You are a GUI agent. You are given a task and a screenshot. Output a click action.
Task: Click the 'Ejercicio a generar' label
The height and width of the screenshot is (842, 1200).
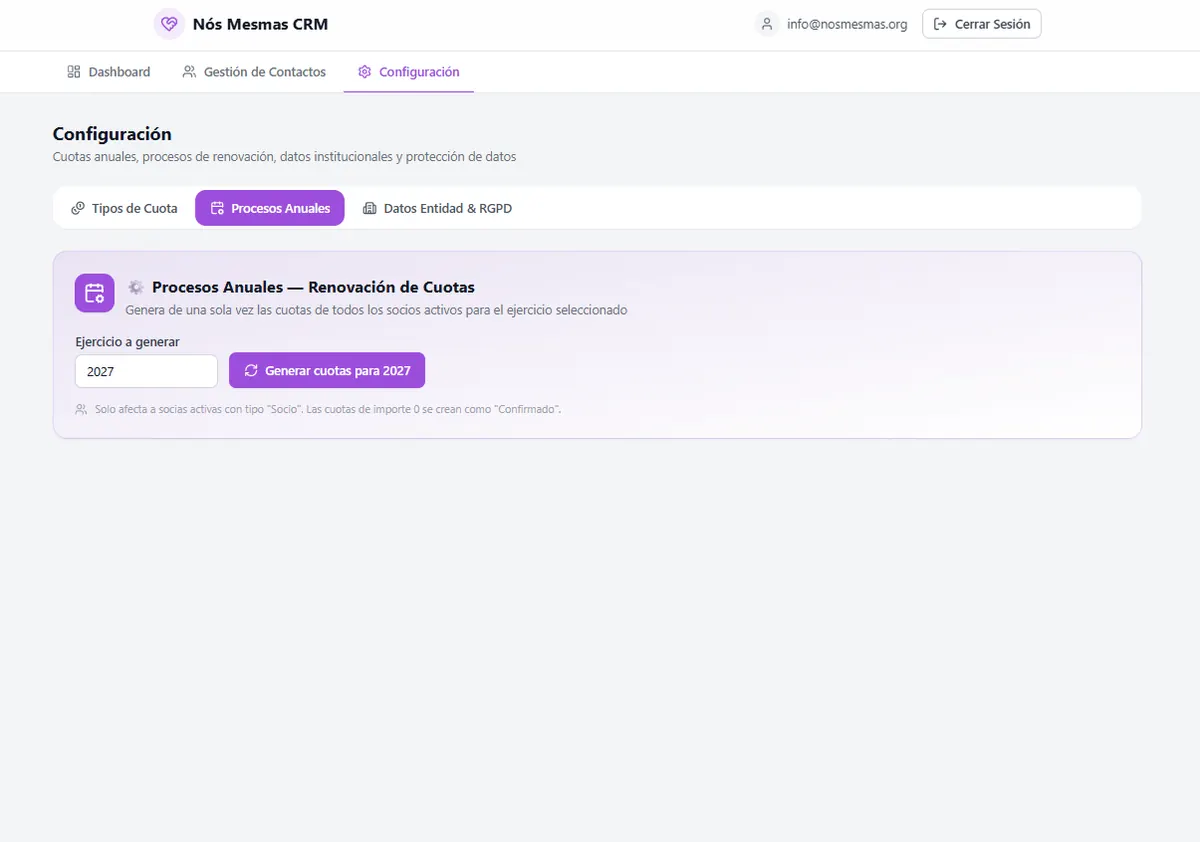(x=127, y=341)
